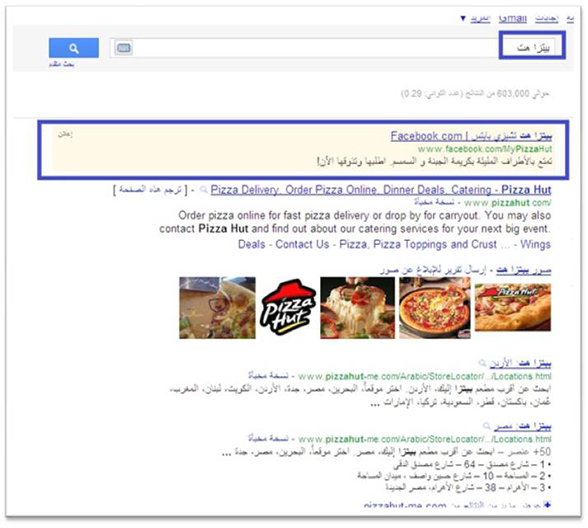
Task: Open the Facebook.com Pizza Hut ad title
Action: [x=471, y=136]
